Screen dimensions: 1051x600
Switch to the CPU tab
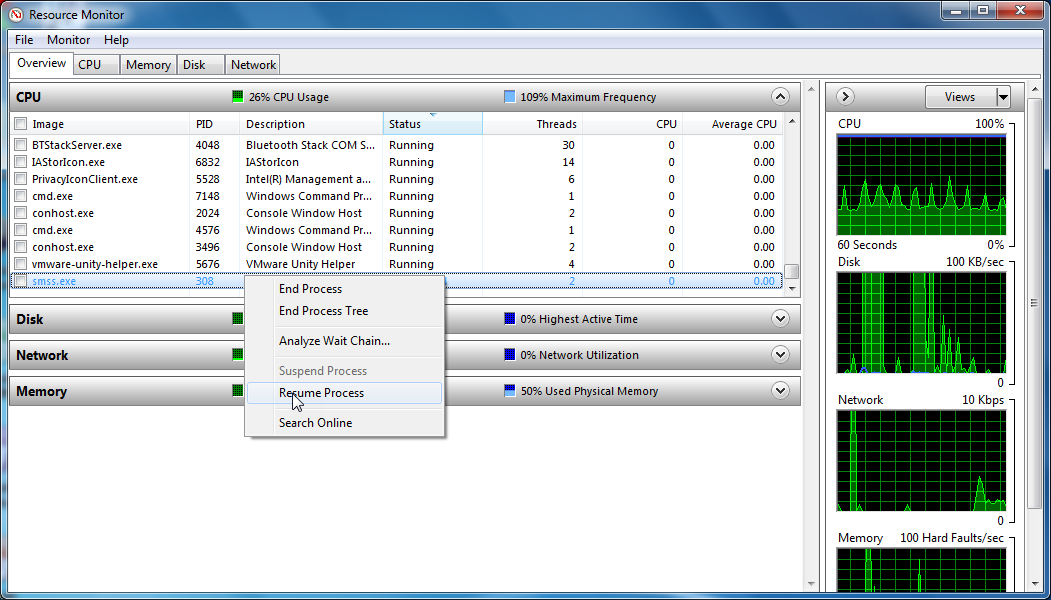tap(97, 65)
